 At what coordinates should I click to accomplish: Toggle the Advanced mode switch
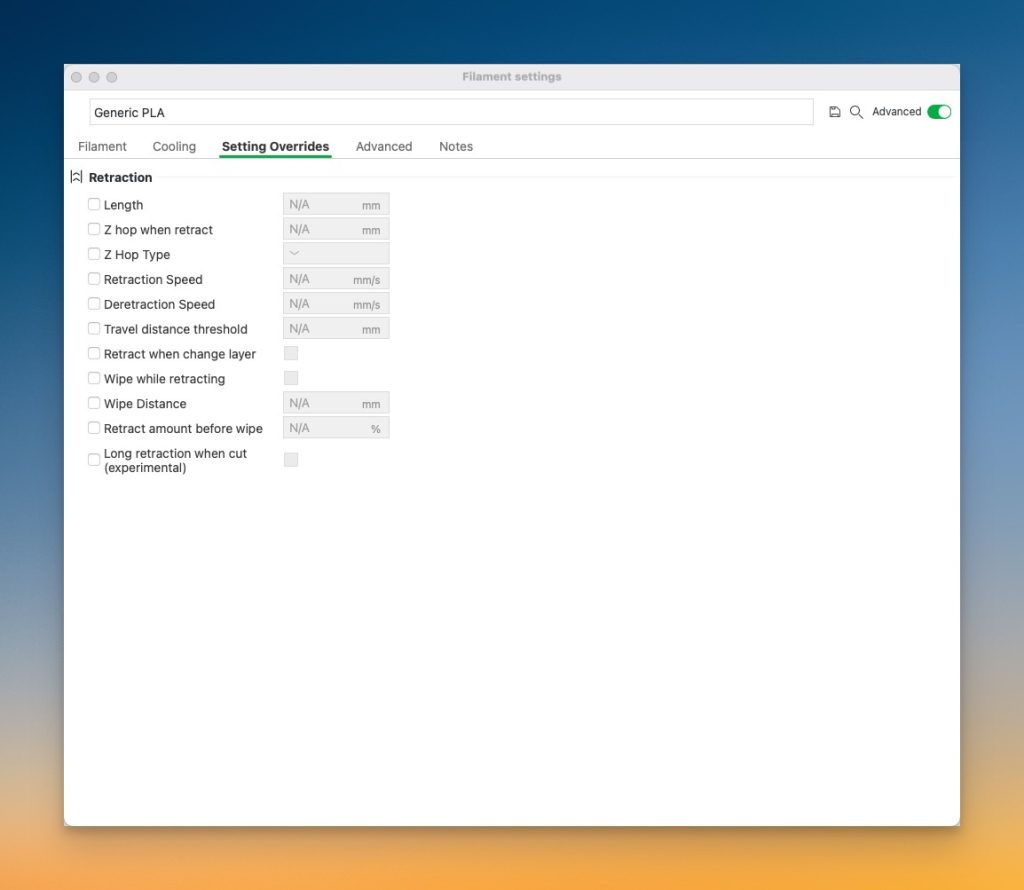[938, 112]
